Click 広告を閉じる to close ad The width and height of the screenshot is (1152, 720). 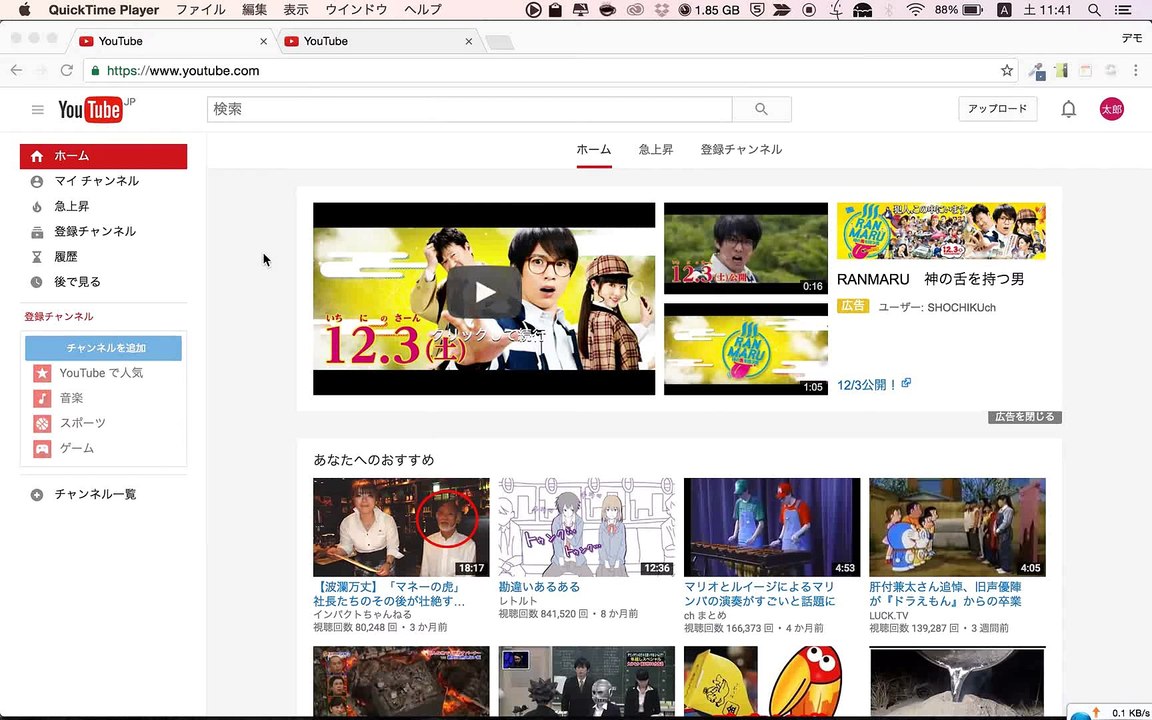(1025, 417)
